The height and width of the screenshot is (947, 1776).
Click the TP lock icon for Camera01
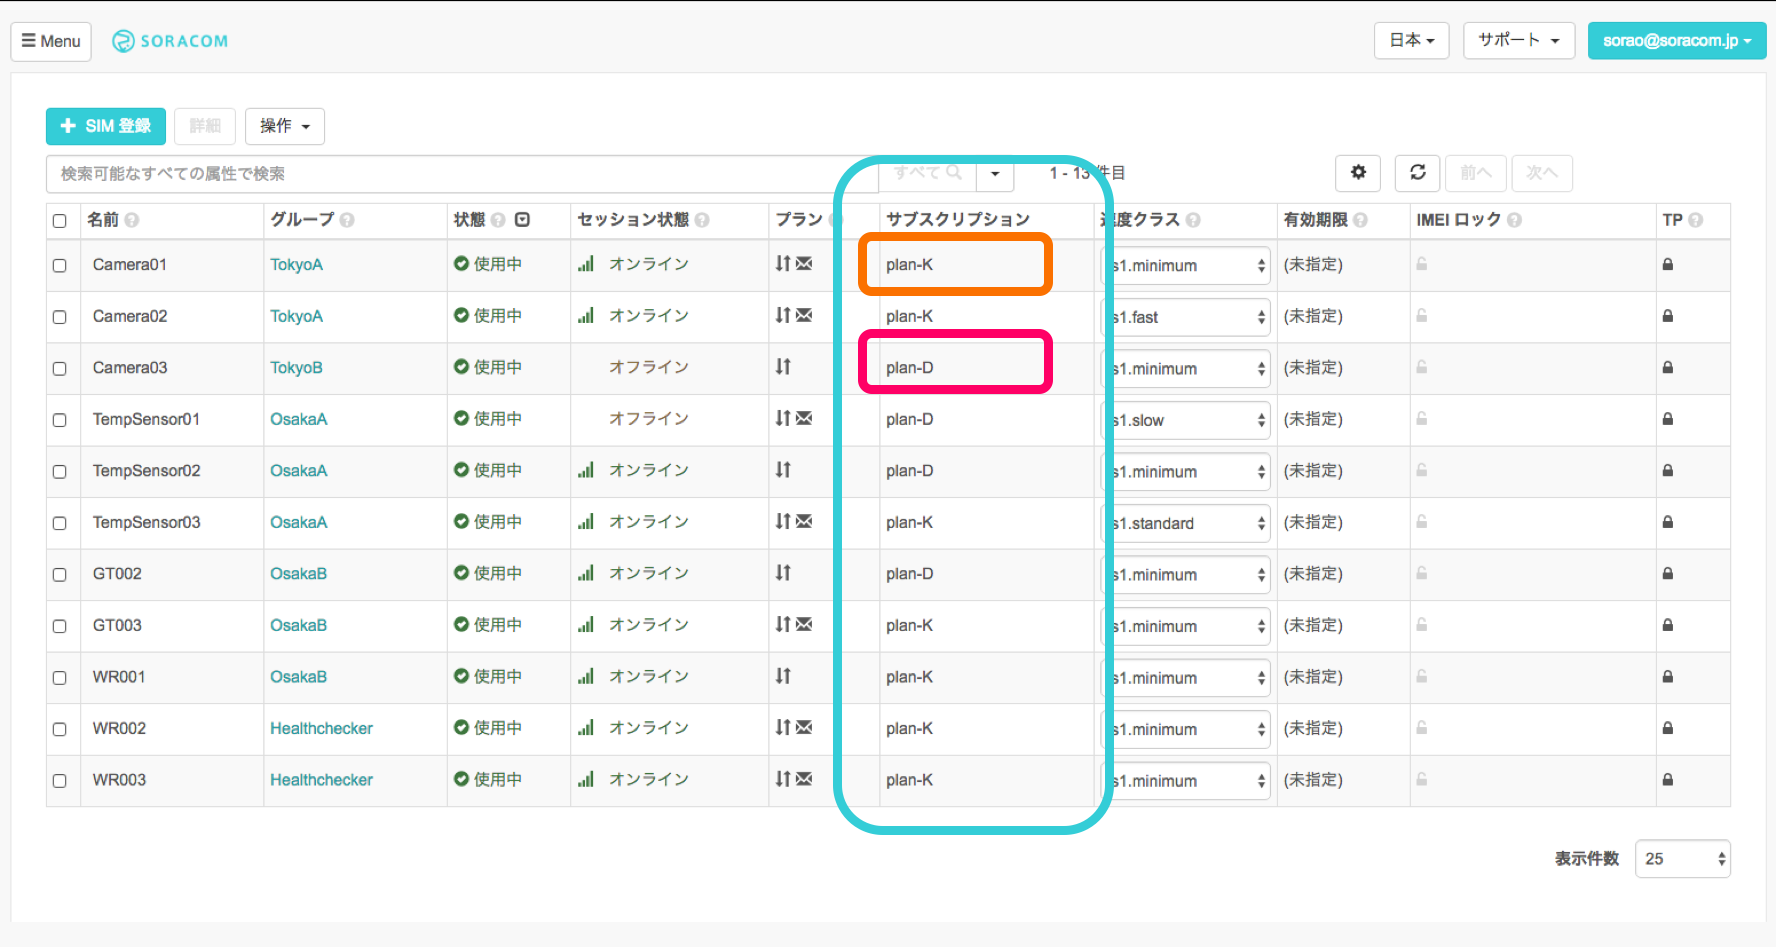tap(1668, 265)
